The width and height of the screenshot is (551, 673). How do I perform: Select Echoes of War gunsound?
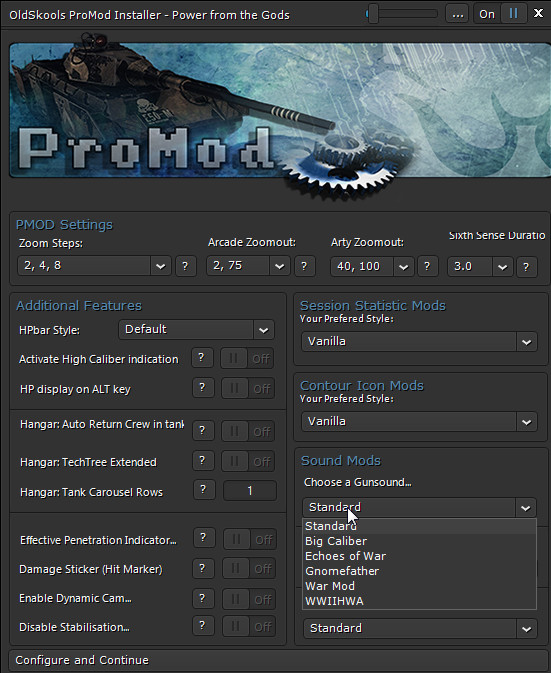pos(419,556)
